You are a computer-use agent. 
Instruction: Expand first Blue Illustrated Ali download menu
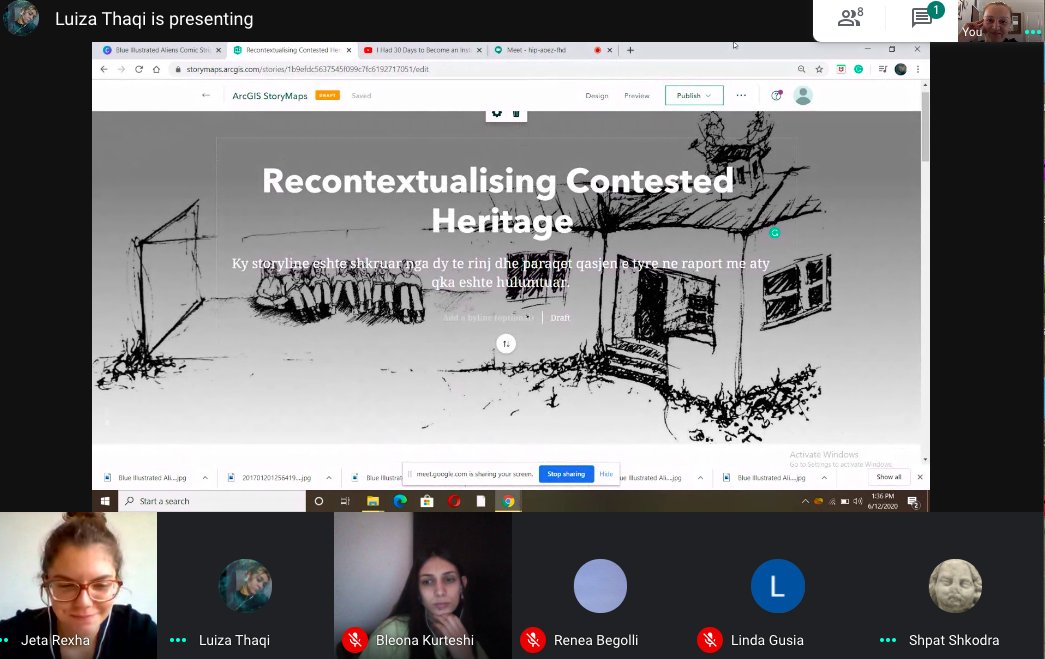click(x=205, y=478)
